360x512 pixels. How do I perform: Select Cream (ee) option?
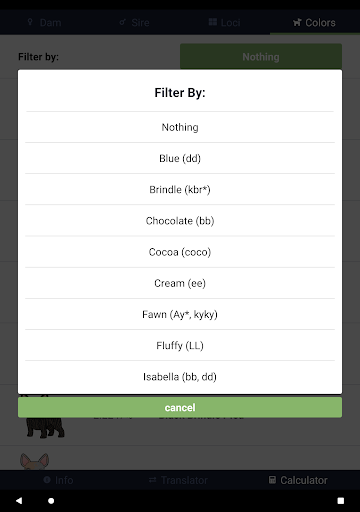click(180, 283)
